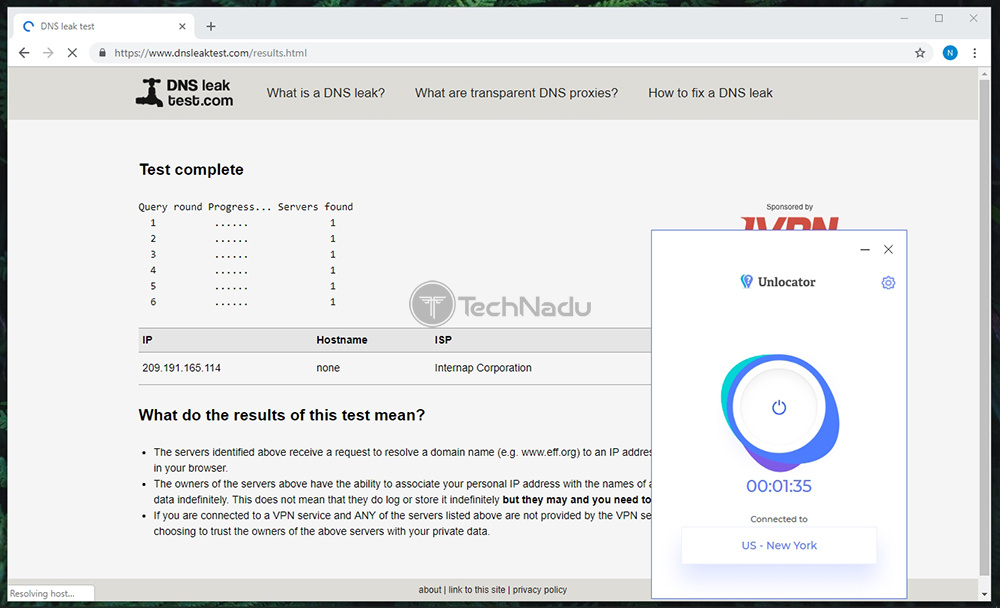Close the Unlocator window

point(888,249)
